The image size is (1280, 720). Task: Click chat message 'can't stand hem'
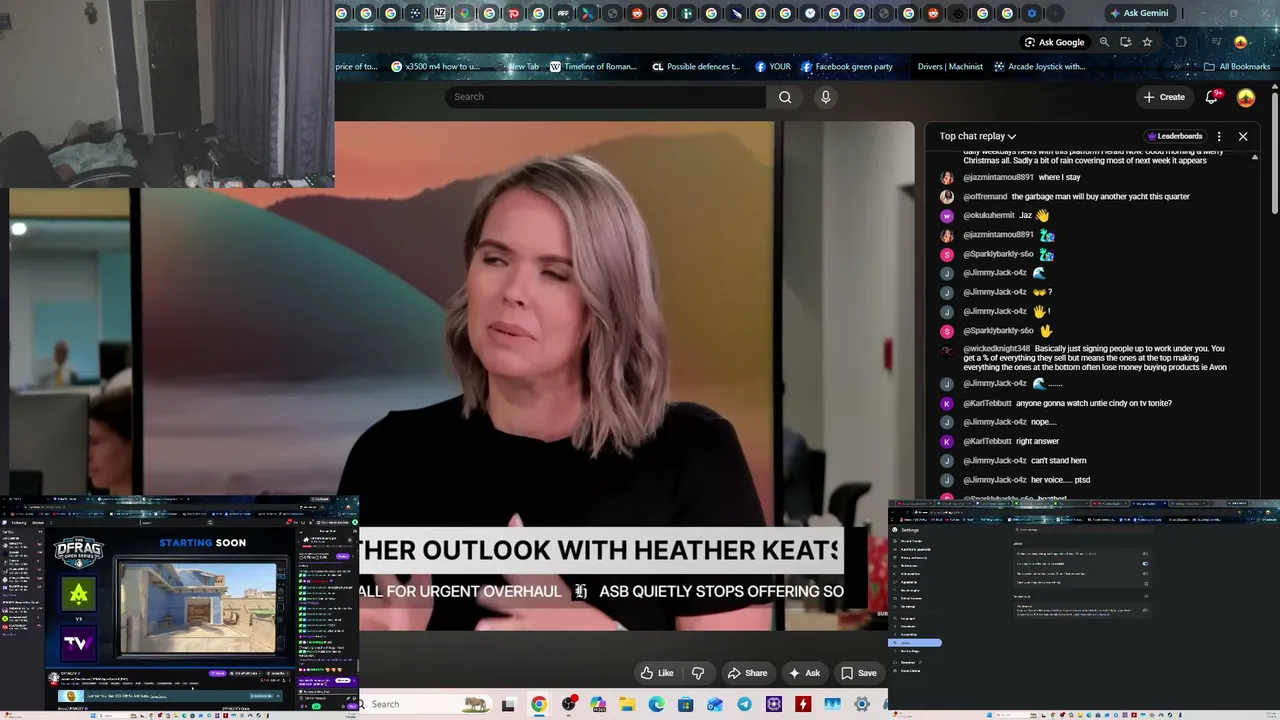coord(1058,461)
